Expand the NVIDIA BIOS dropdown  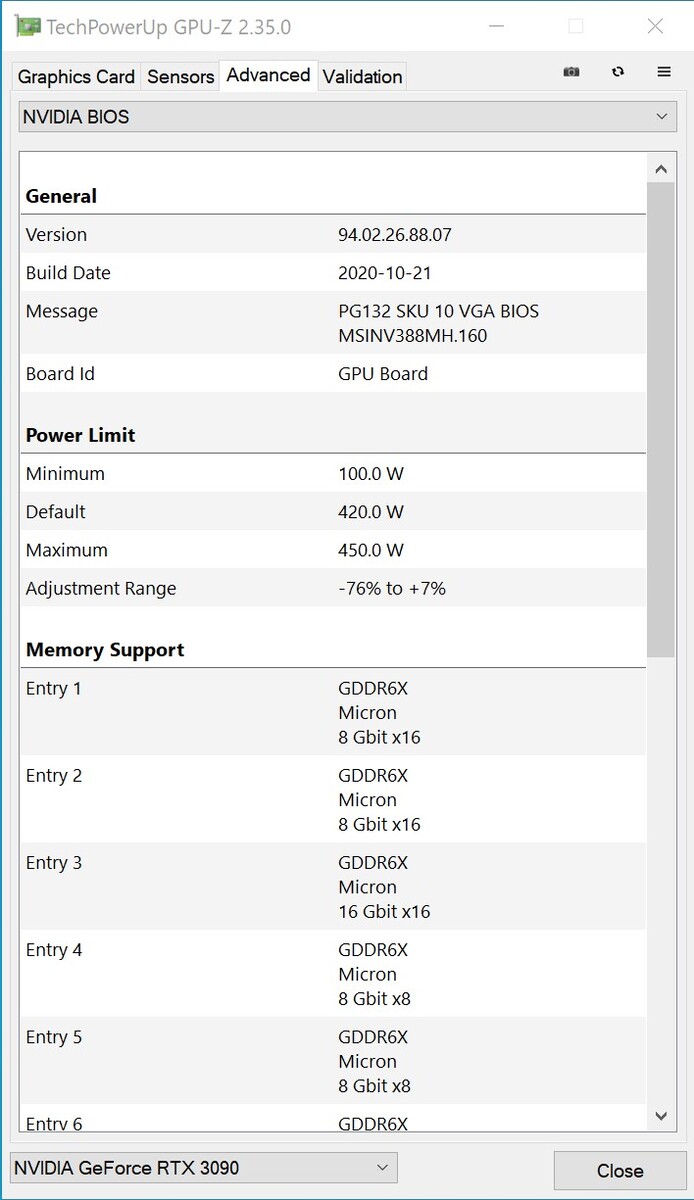tap(347, 117)
